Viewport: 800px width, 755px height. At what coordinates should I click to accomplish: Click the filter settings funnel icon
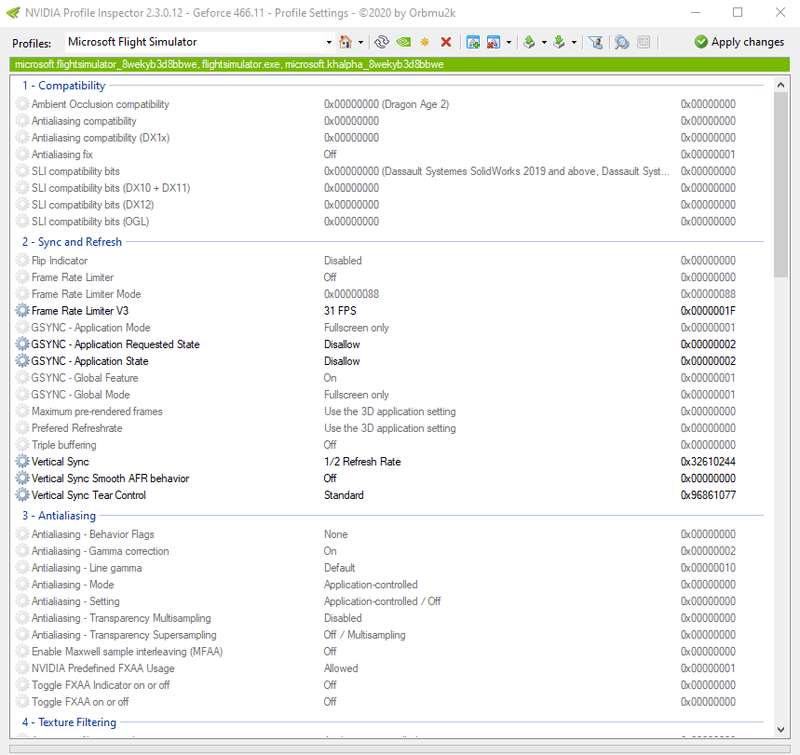[x=595, y=42]
